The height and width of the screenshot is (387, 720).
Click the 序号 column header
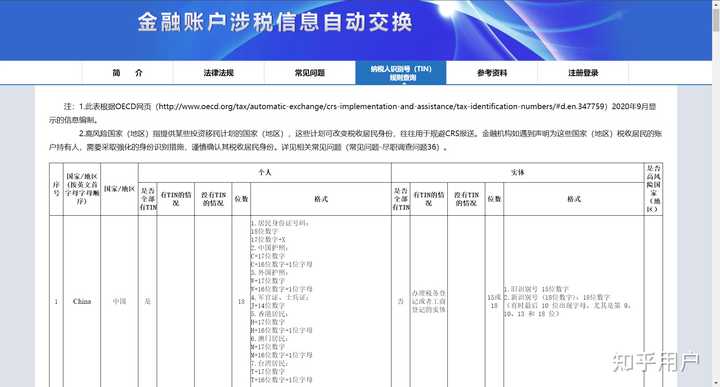click(x=56, y=189)
